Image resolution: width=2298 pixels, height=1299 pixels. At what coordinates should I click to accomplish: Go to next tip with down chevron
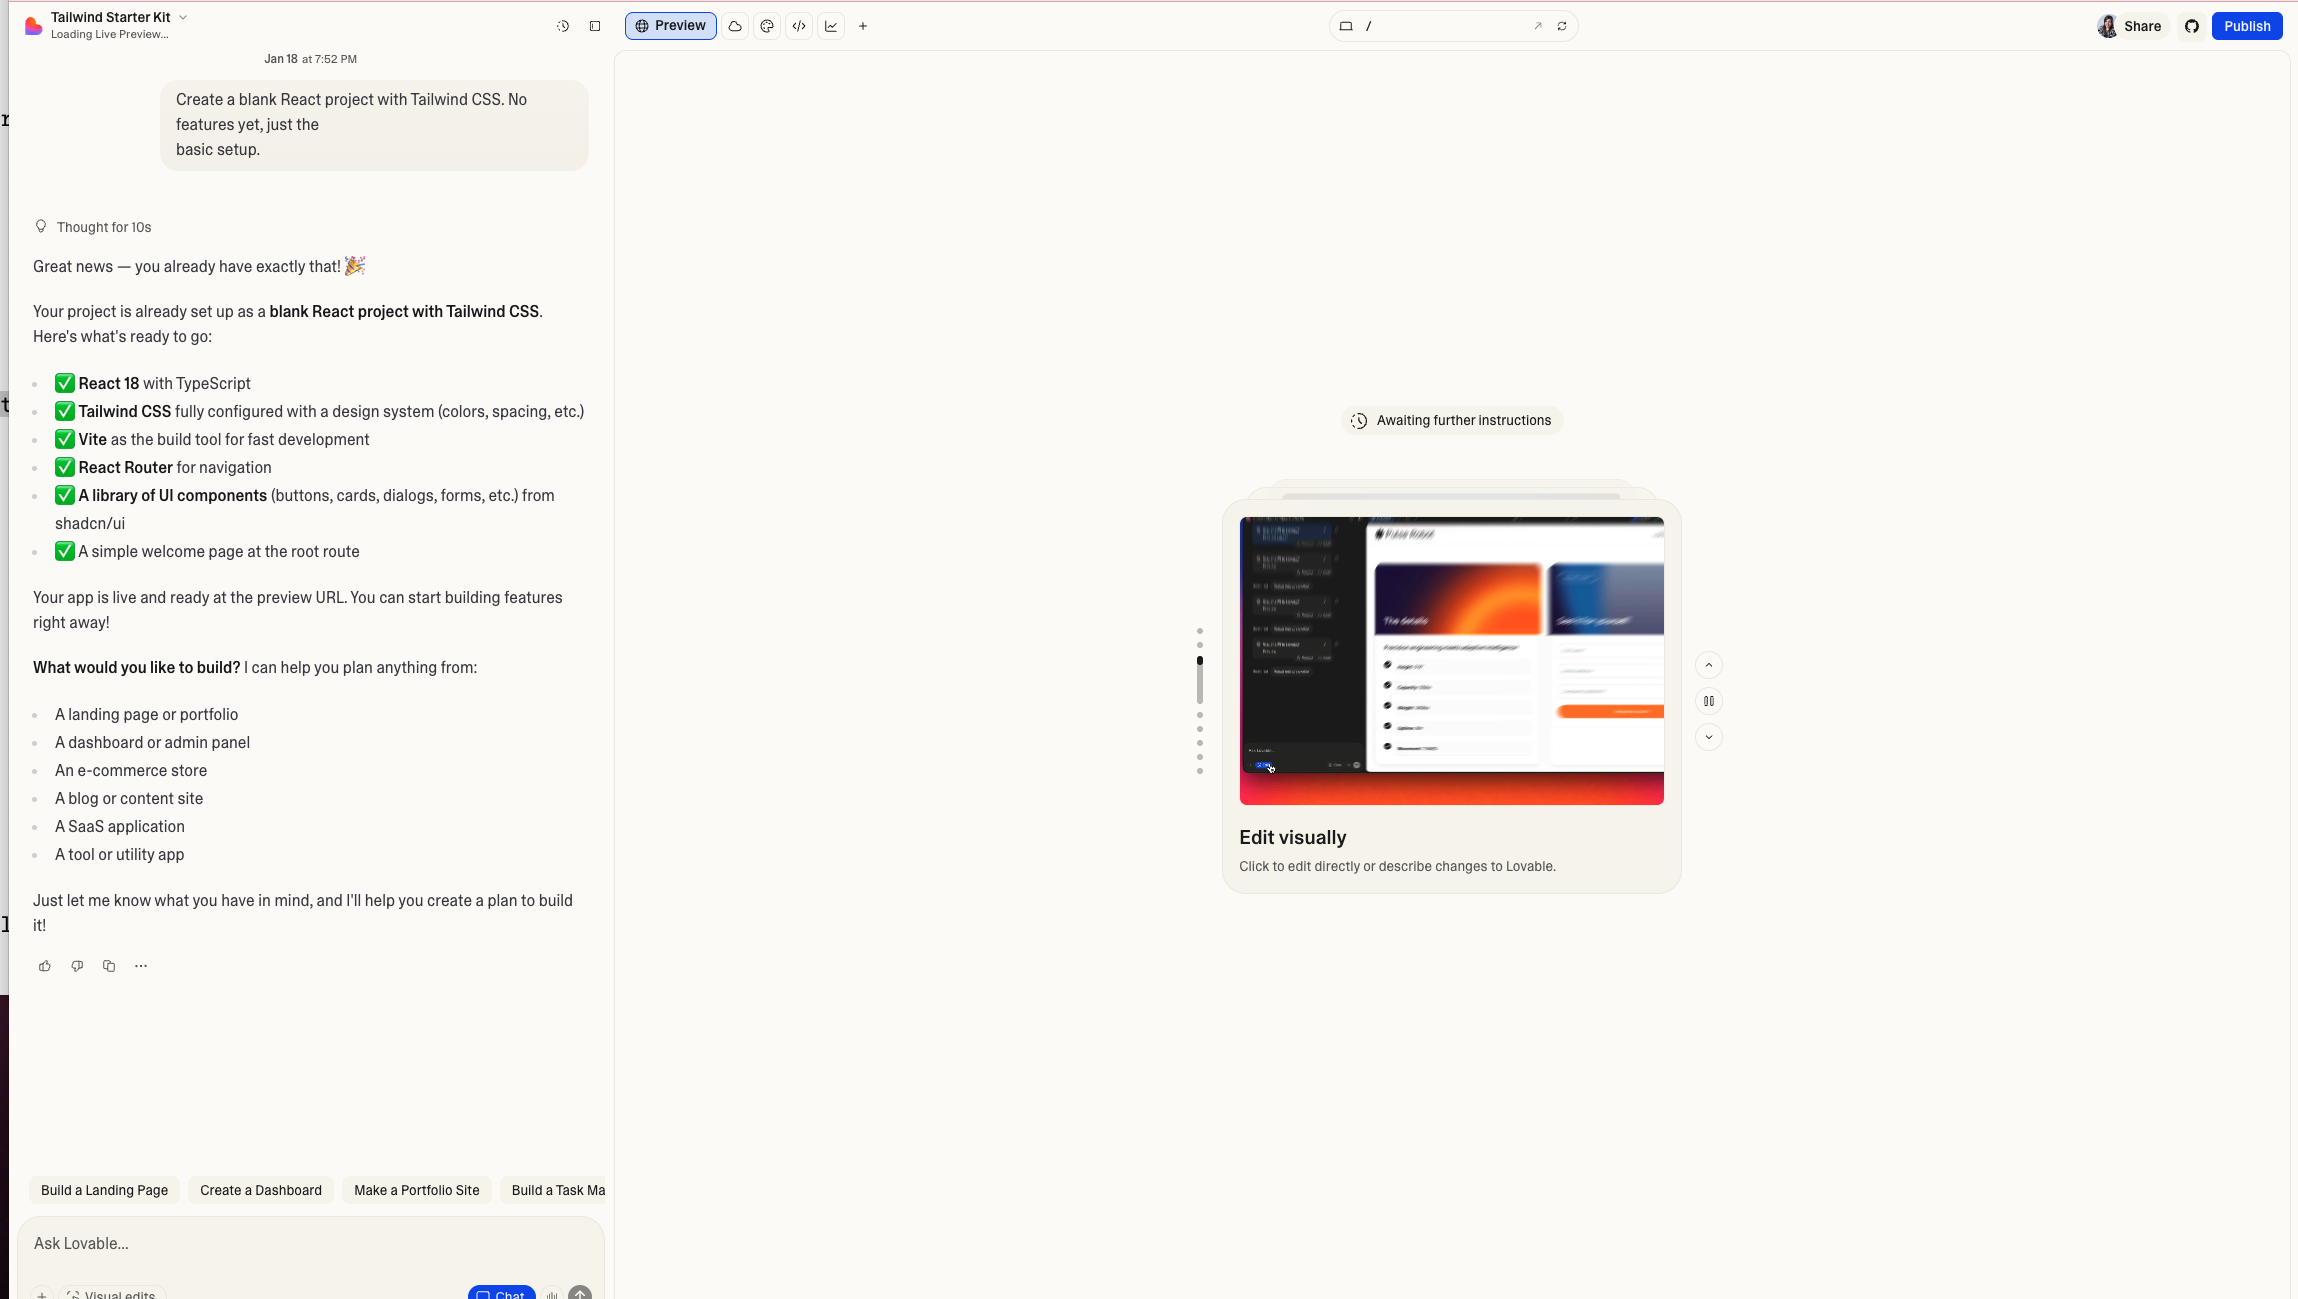click(1709, 737)
